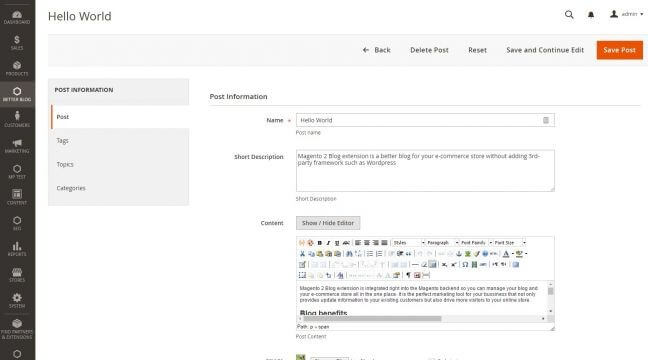Click the Find binoculars icon

click(349, 253)
